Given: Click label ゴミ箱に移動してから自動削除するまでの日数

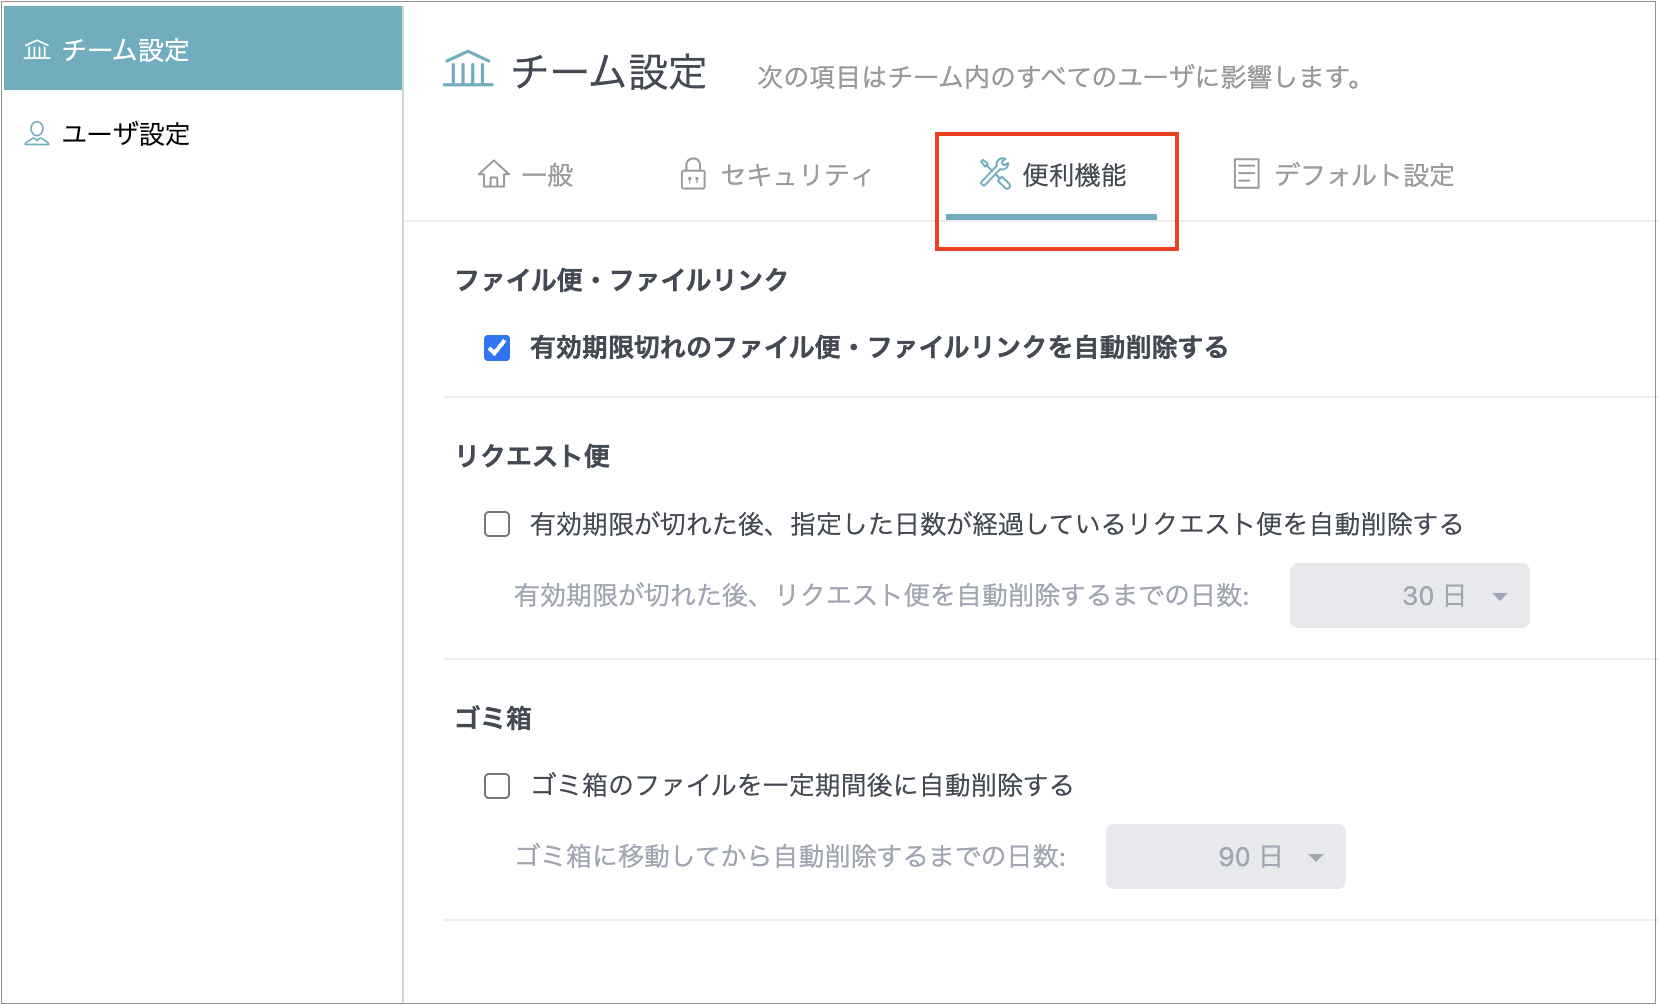Looking at the screenshot, I should pyautogui.click(x=790, y=857).
